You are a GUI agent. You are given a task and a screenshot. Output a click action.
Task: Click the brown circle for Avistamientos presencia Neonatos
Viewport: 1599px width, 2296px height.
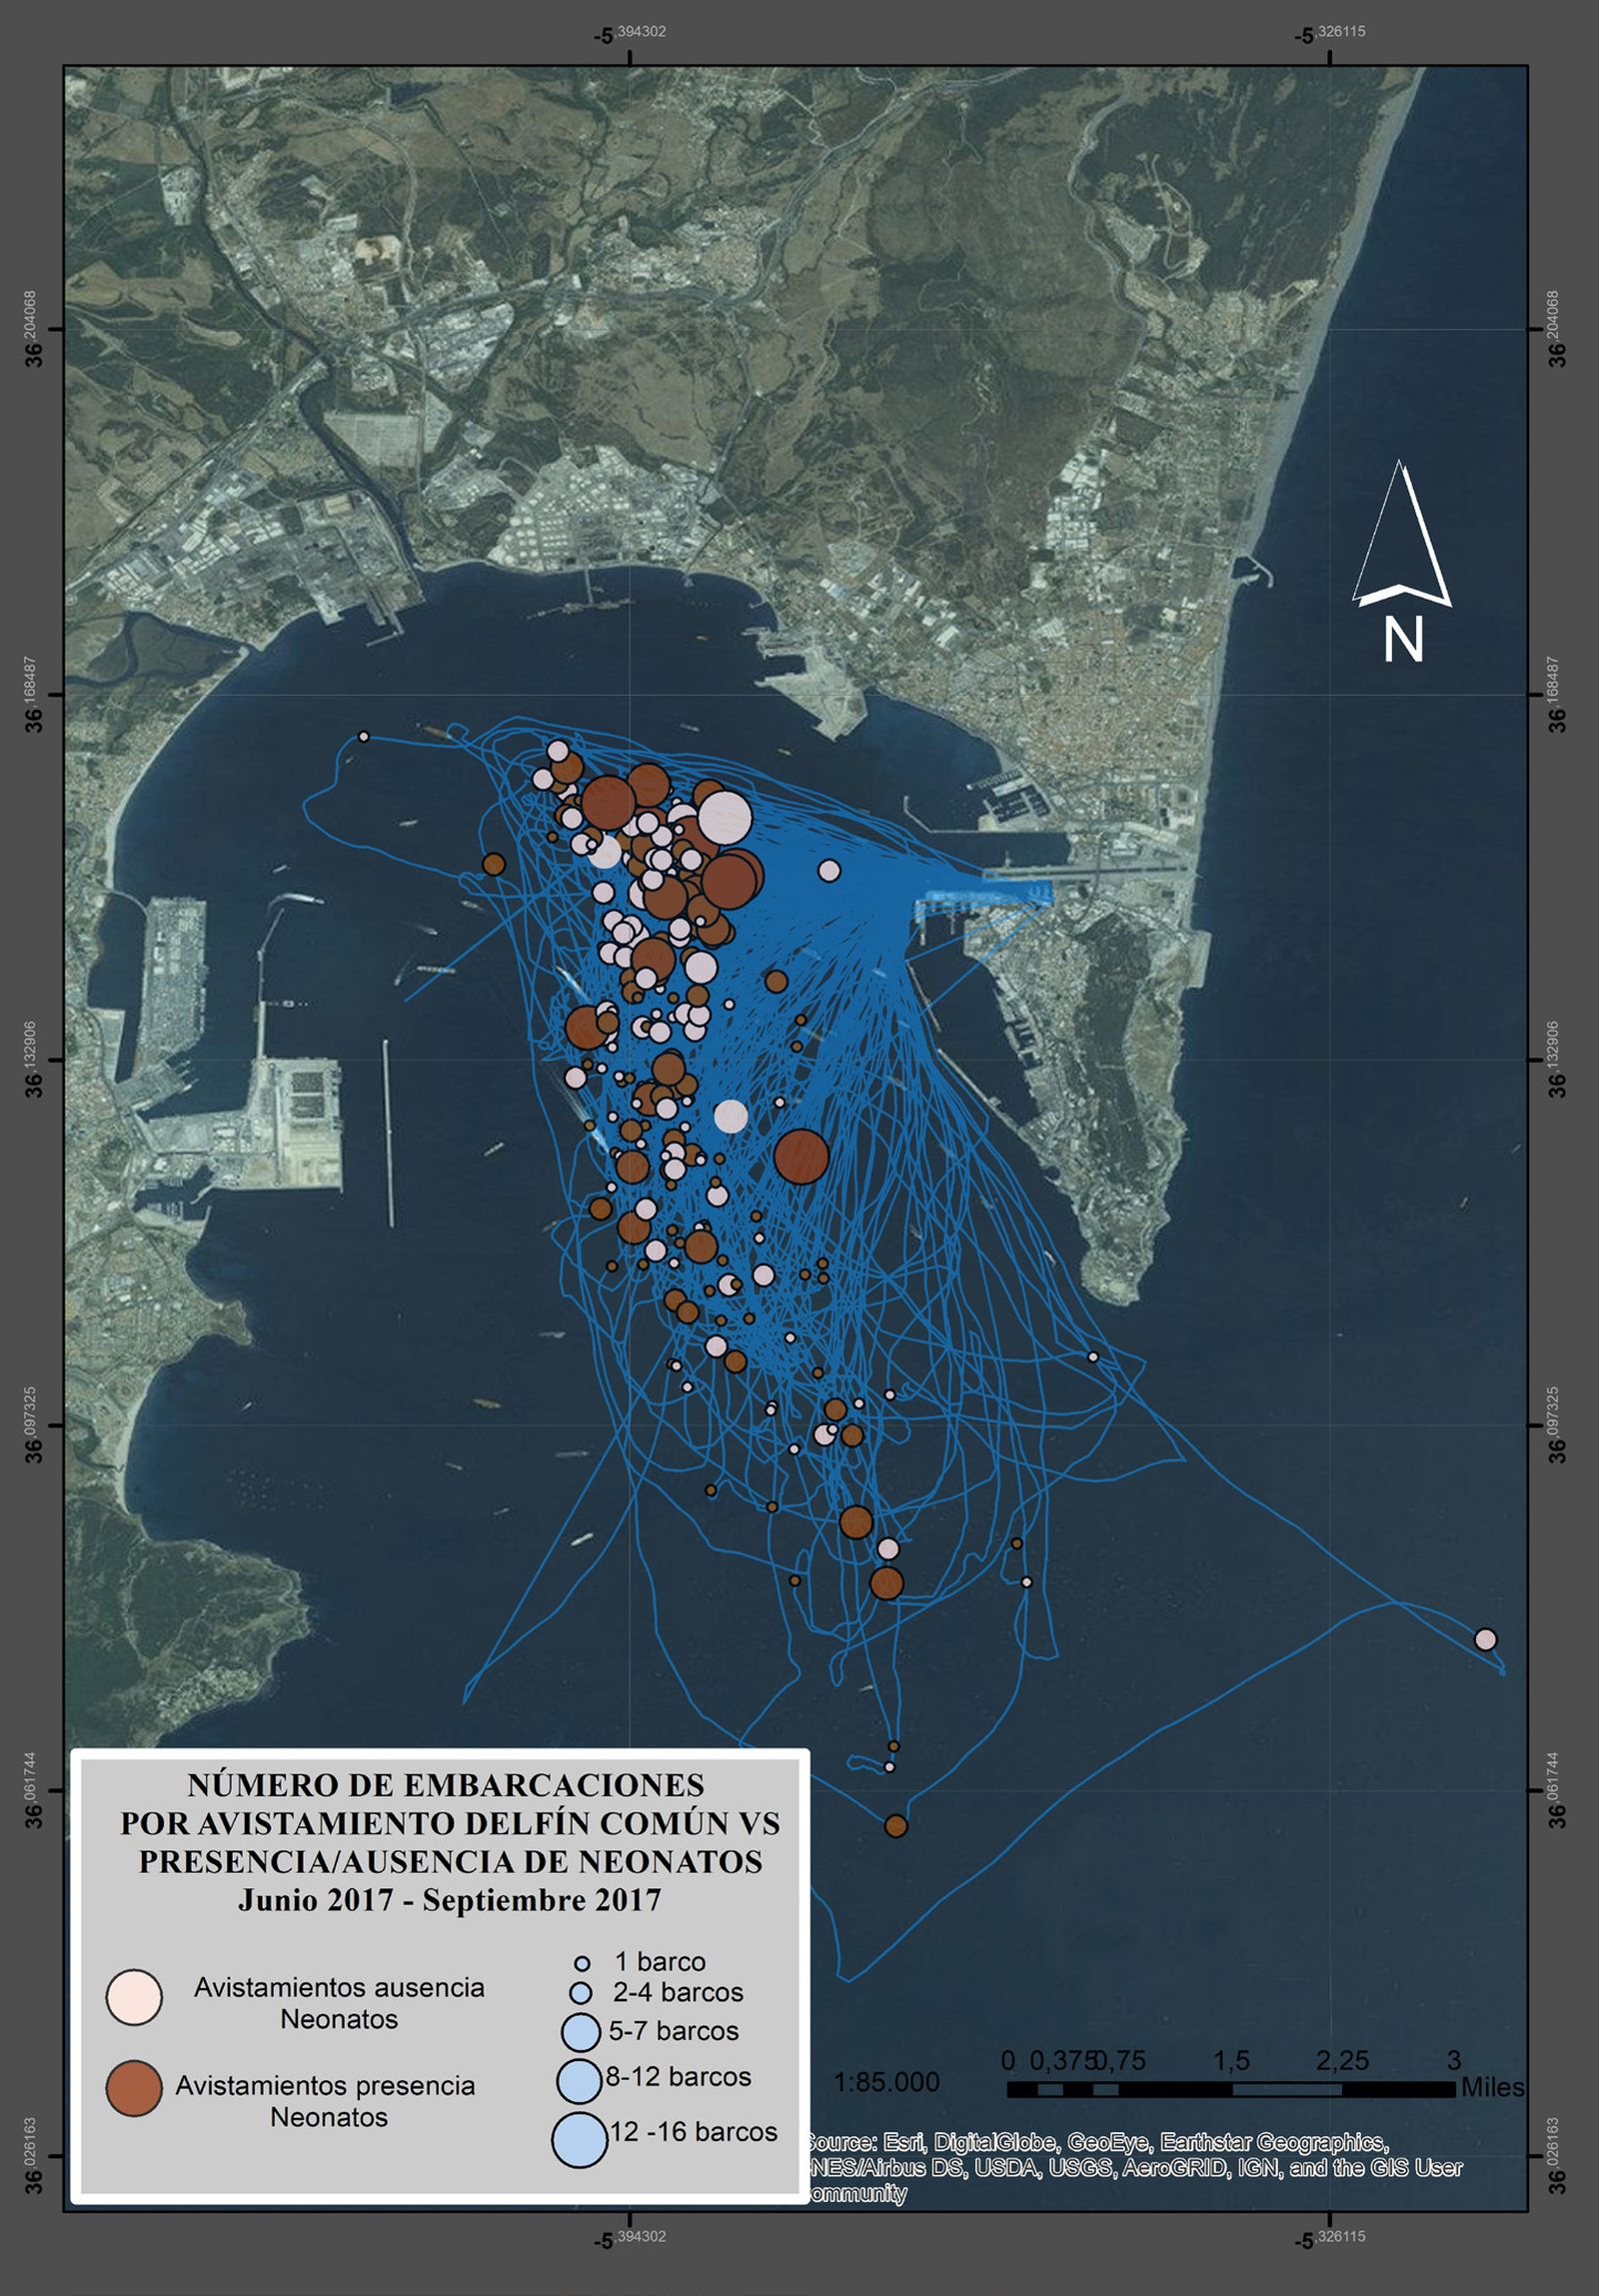pos(134,2088)
